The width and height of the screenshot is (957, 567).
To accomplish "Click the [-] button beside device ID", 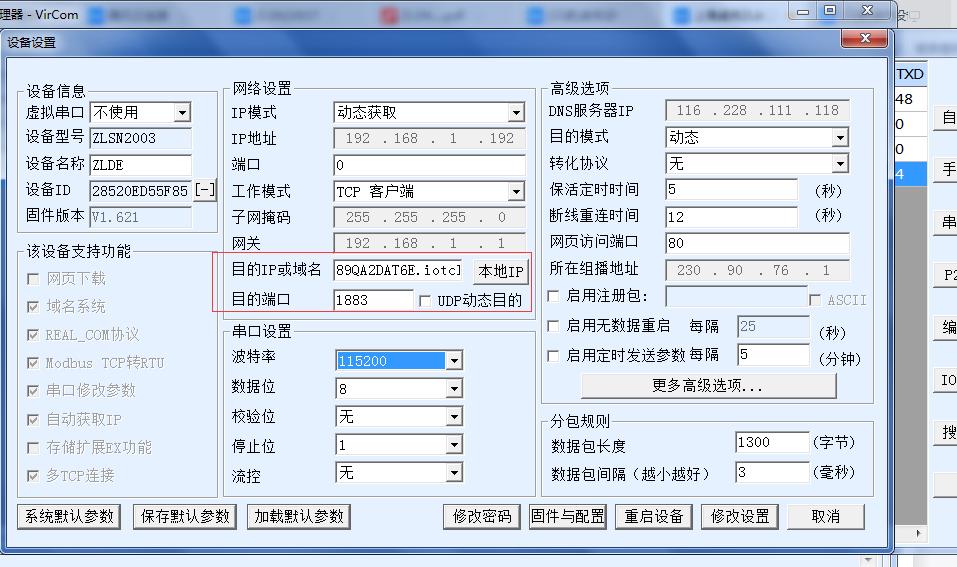I will click(204, 190).
